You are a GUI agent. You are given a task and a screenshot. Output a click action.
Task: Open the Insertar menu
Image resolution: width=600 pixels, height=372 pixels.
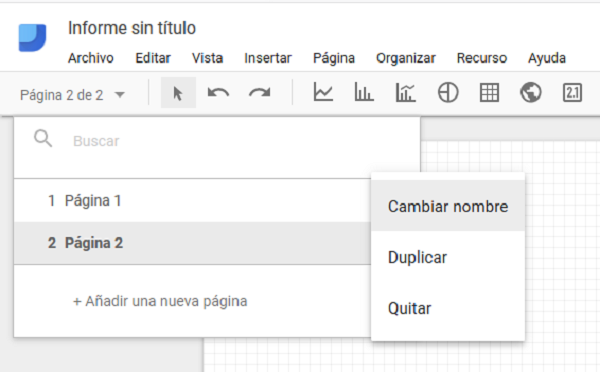pos(268,58)
